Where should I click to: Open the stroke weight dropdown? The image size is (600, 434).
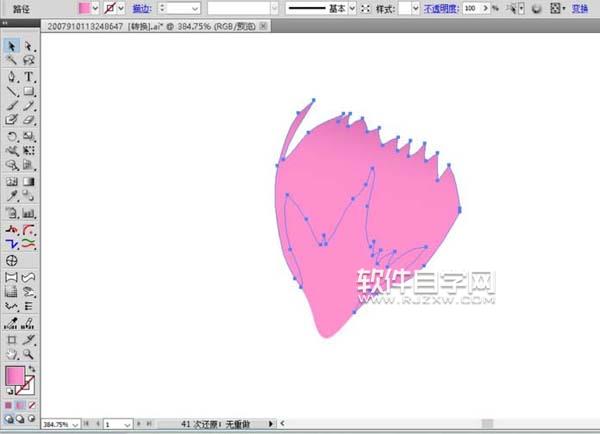click(195, 8)
